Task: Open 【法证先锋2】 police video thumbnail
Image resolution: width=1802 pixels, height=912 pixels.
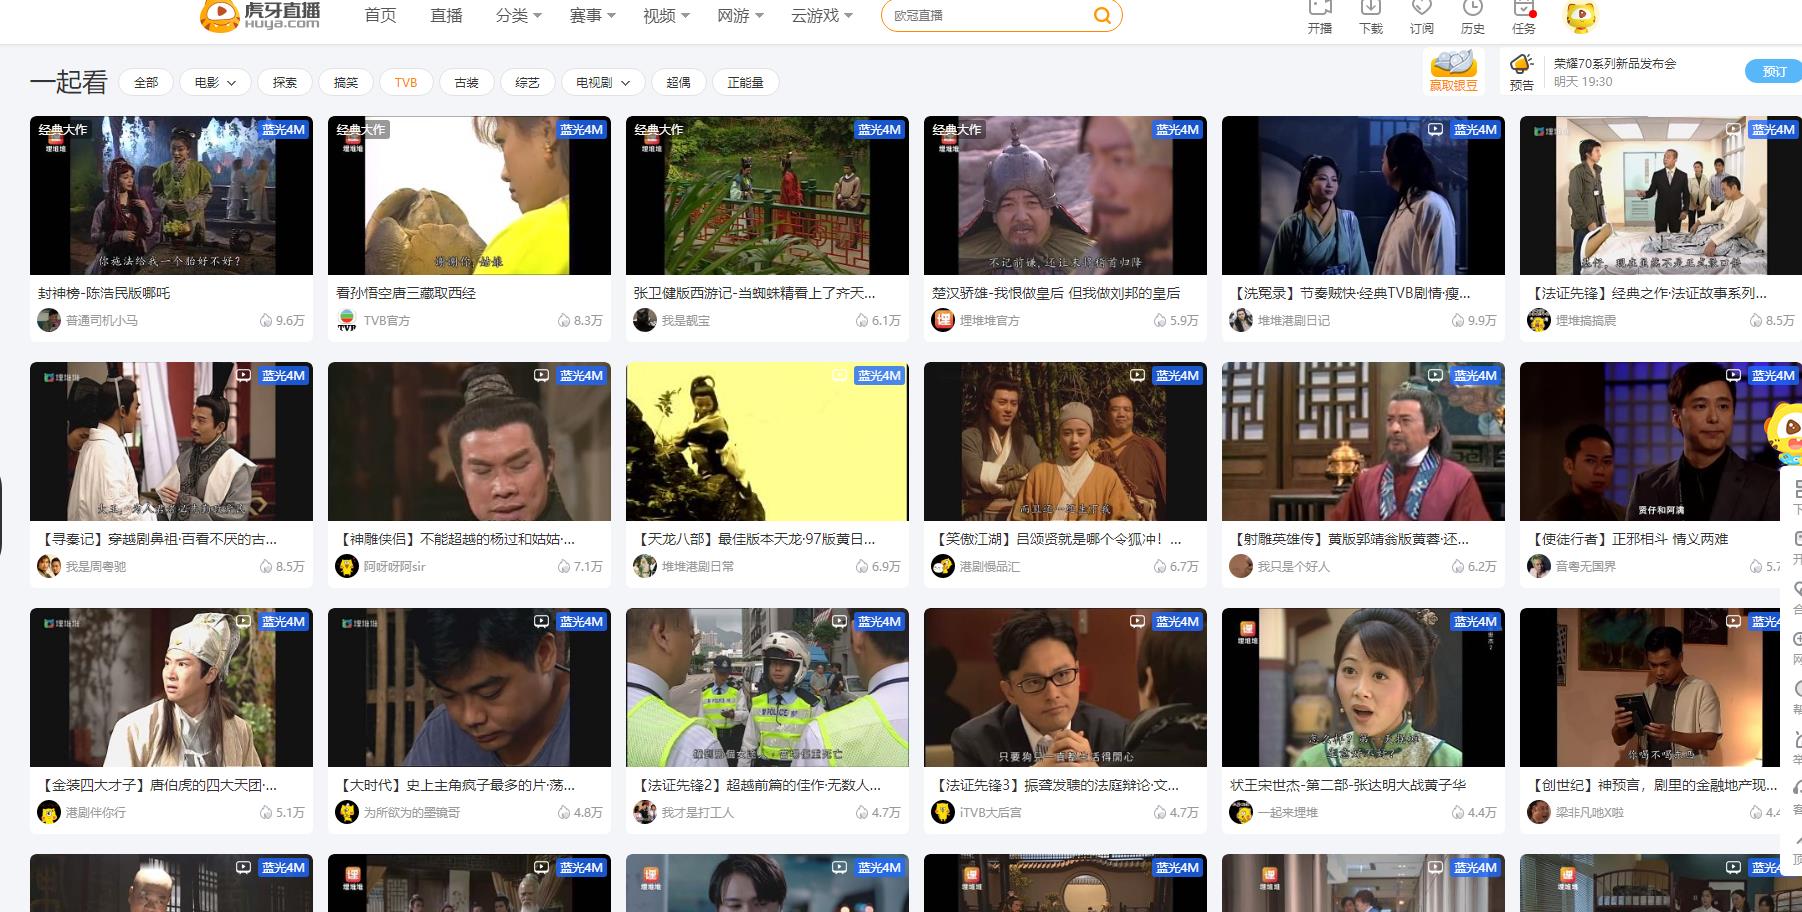Action: click(767, 687)
